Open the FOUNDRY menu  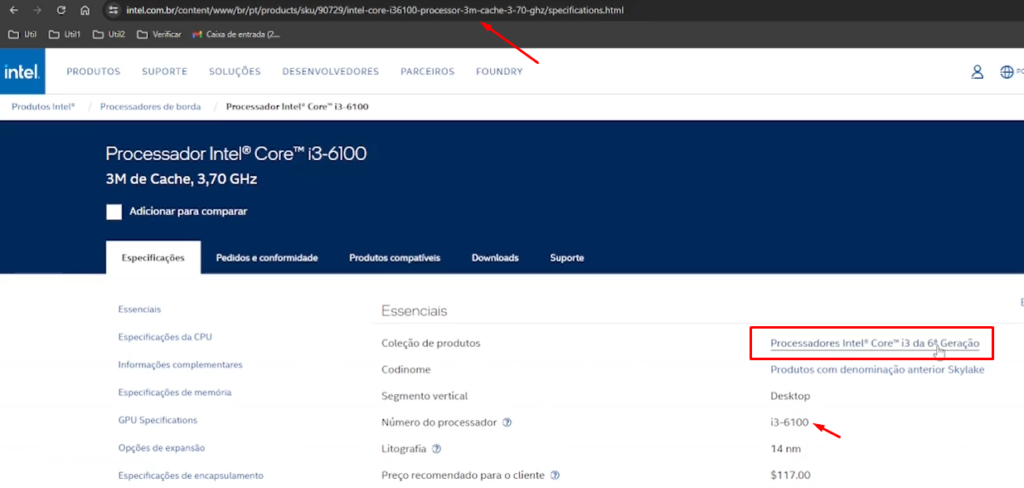500,72
